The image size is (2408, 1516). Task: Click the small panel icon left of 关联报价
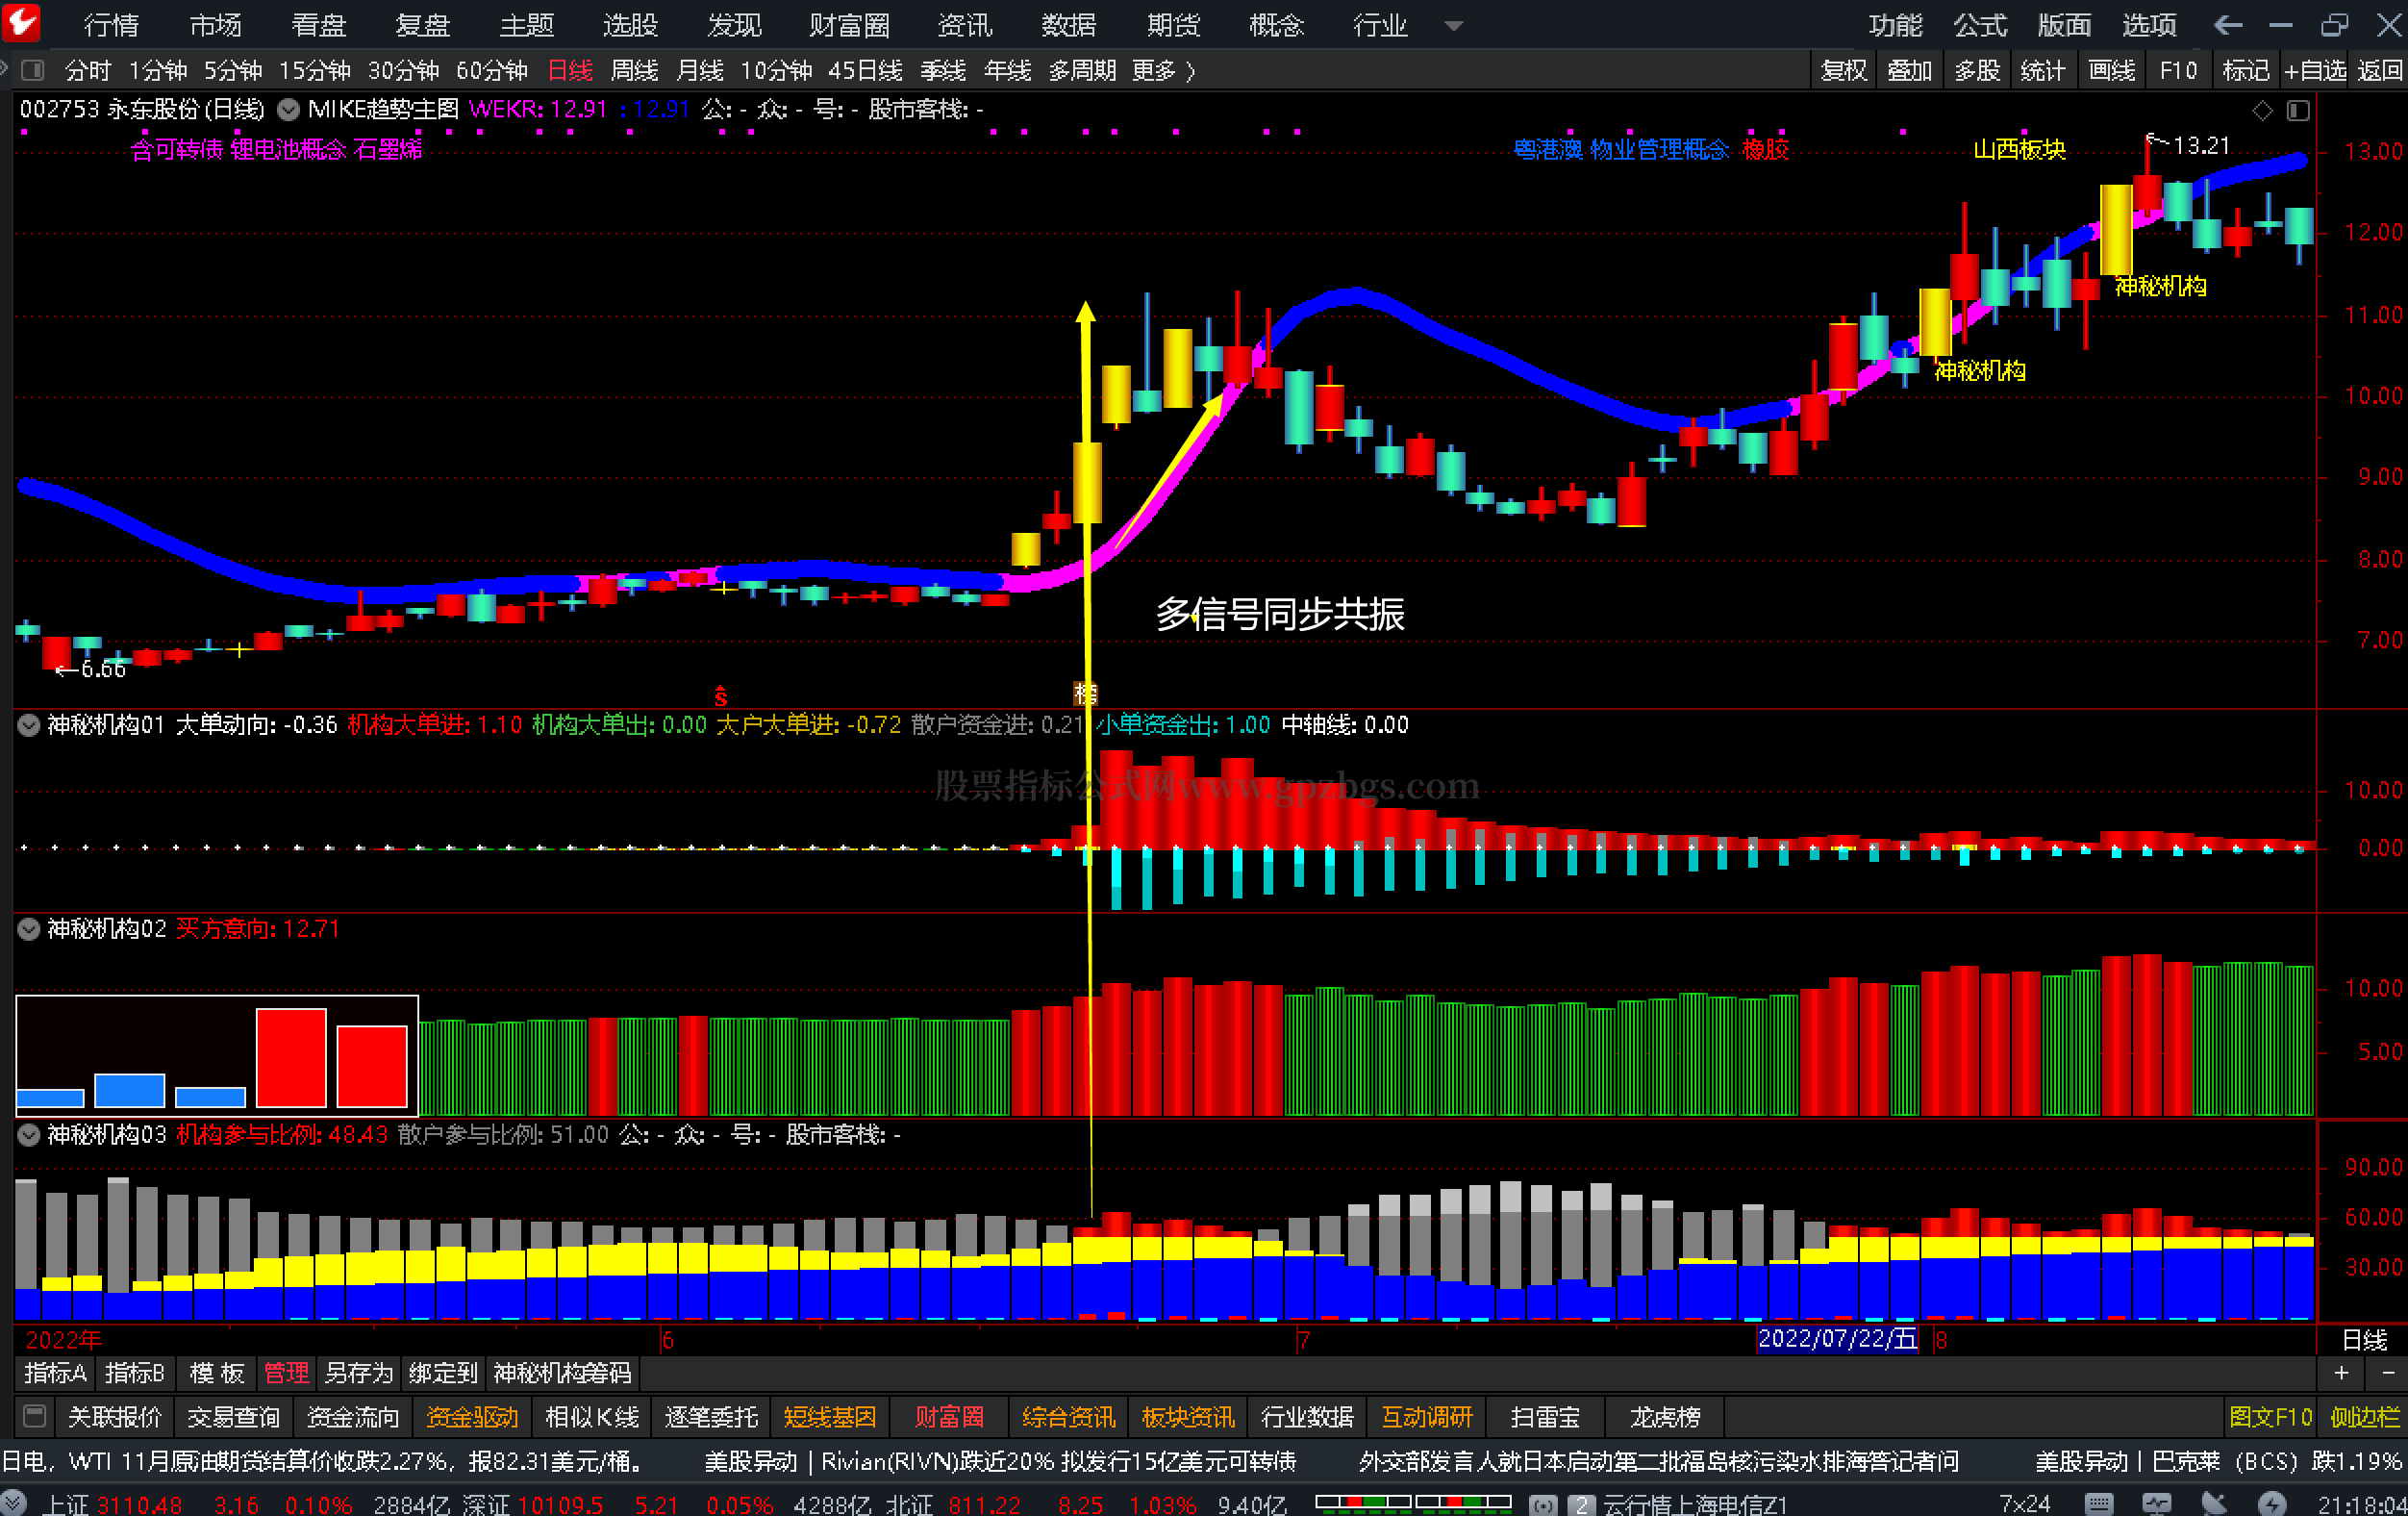pos(34,1416)
